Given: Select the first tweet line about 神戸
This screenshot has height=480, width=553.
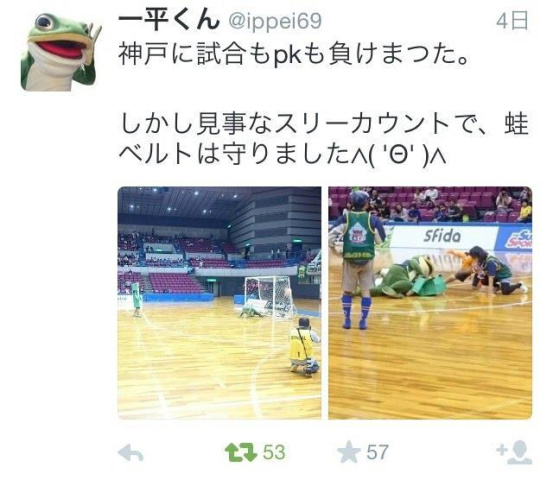Looking at the screenshot, I should coord(293,55).
